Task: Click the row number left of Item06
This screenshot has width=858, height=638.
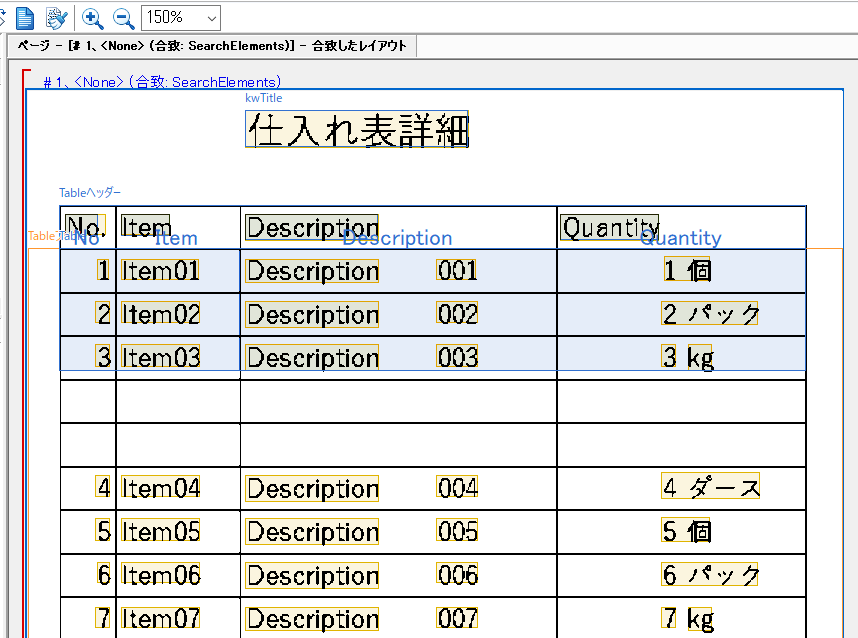Action: [x=103, y=574]
